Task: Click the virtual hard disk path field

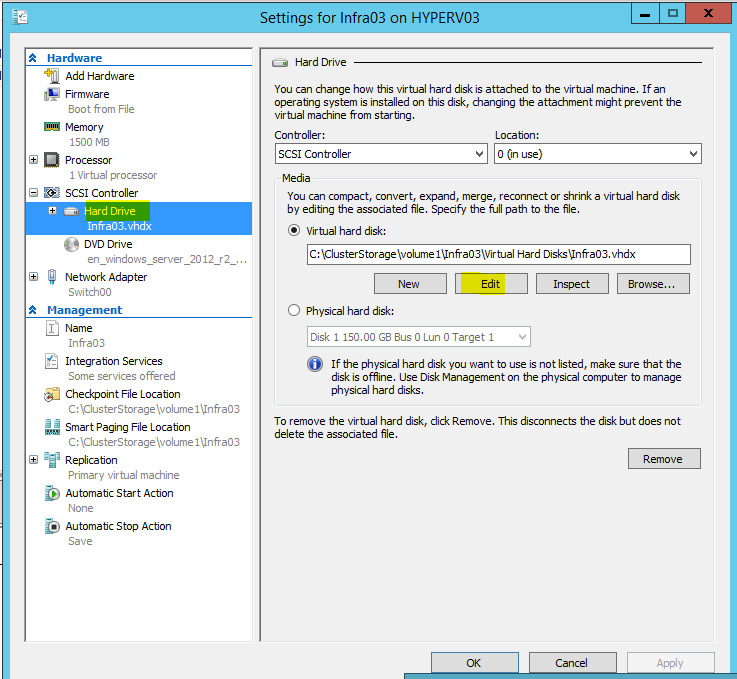Action: coord(498,254)
